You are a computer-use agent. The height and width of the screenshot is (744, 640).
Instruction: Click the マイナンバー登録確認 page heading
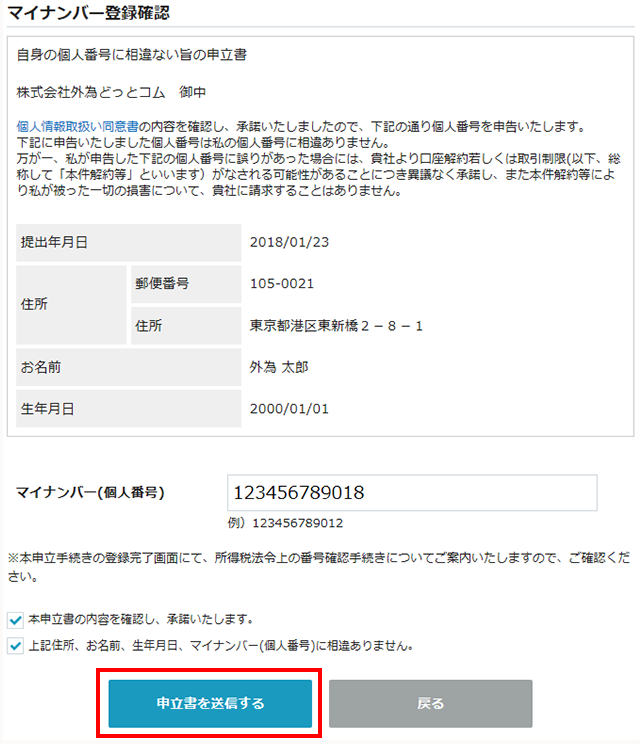tap(89, 12)
